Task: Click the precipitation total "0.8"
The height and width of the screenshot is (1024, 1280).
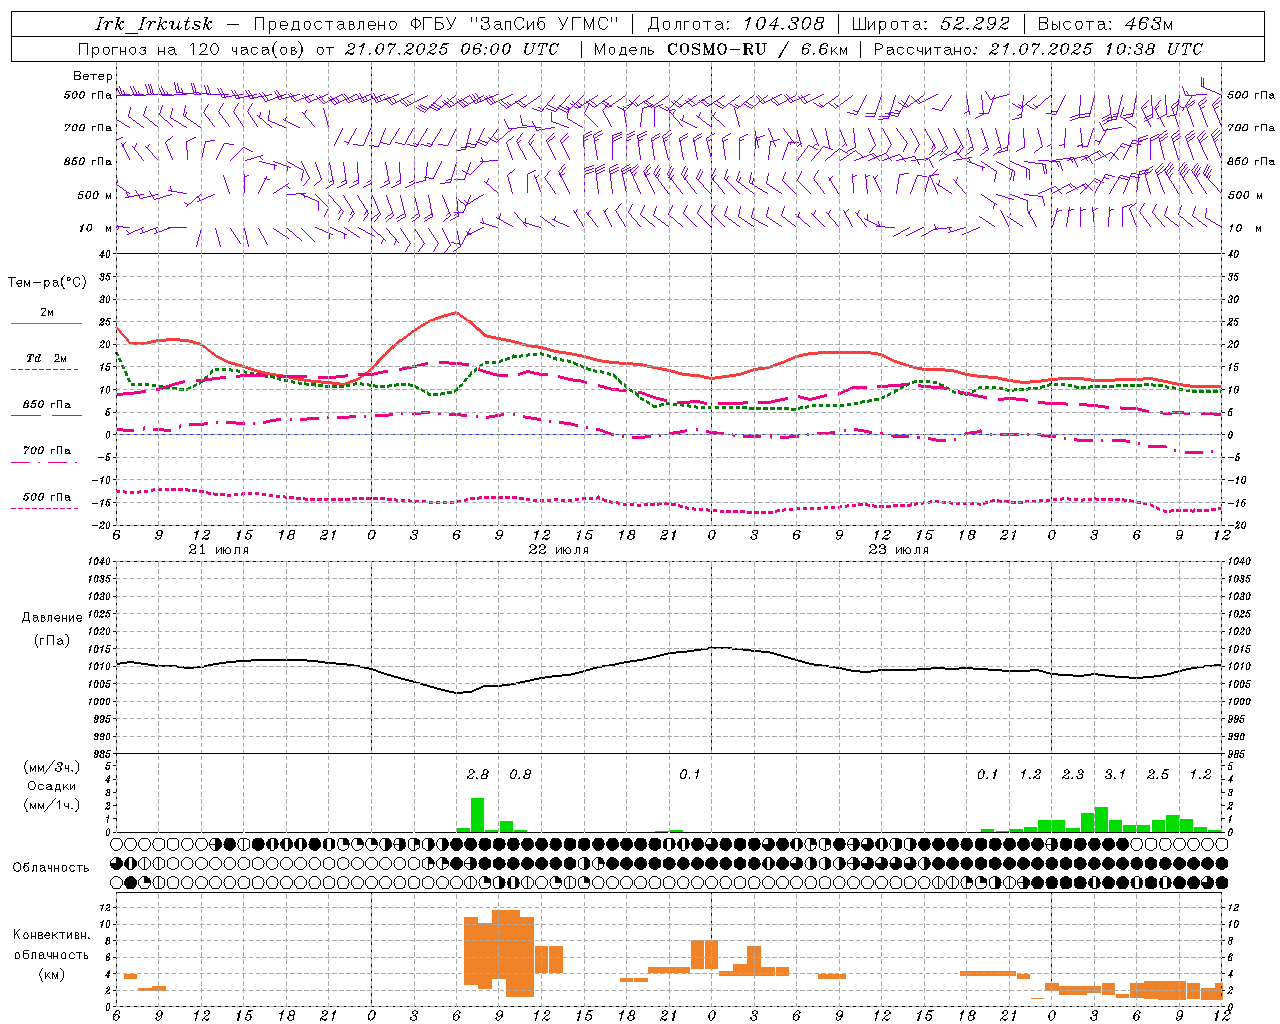Action: coord(520,774)
